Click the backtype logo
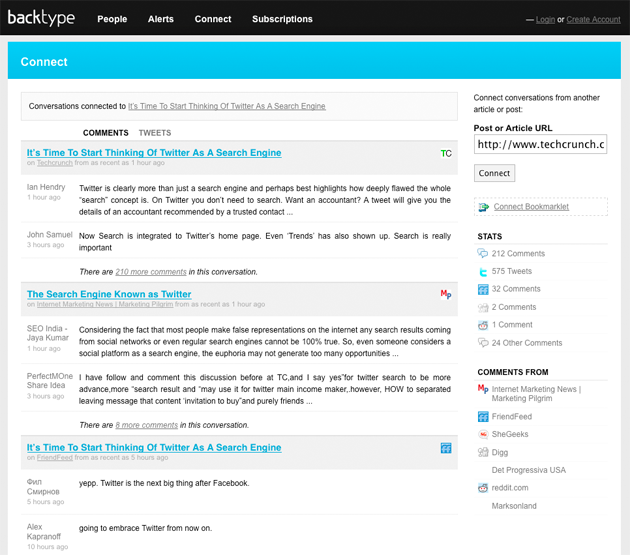This screenshot has height=555, width=630. coord(41,18)
